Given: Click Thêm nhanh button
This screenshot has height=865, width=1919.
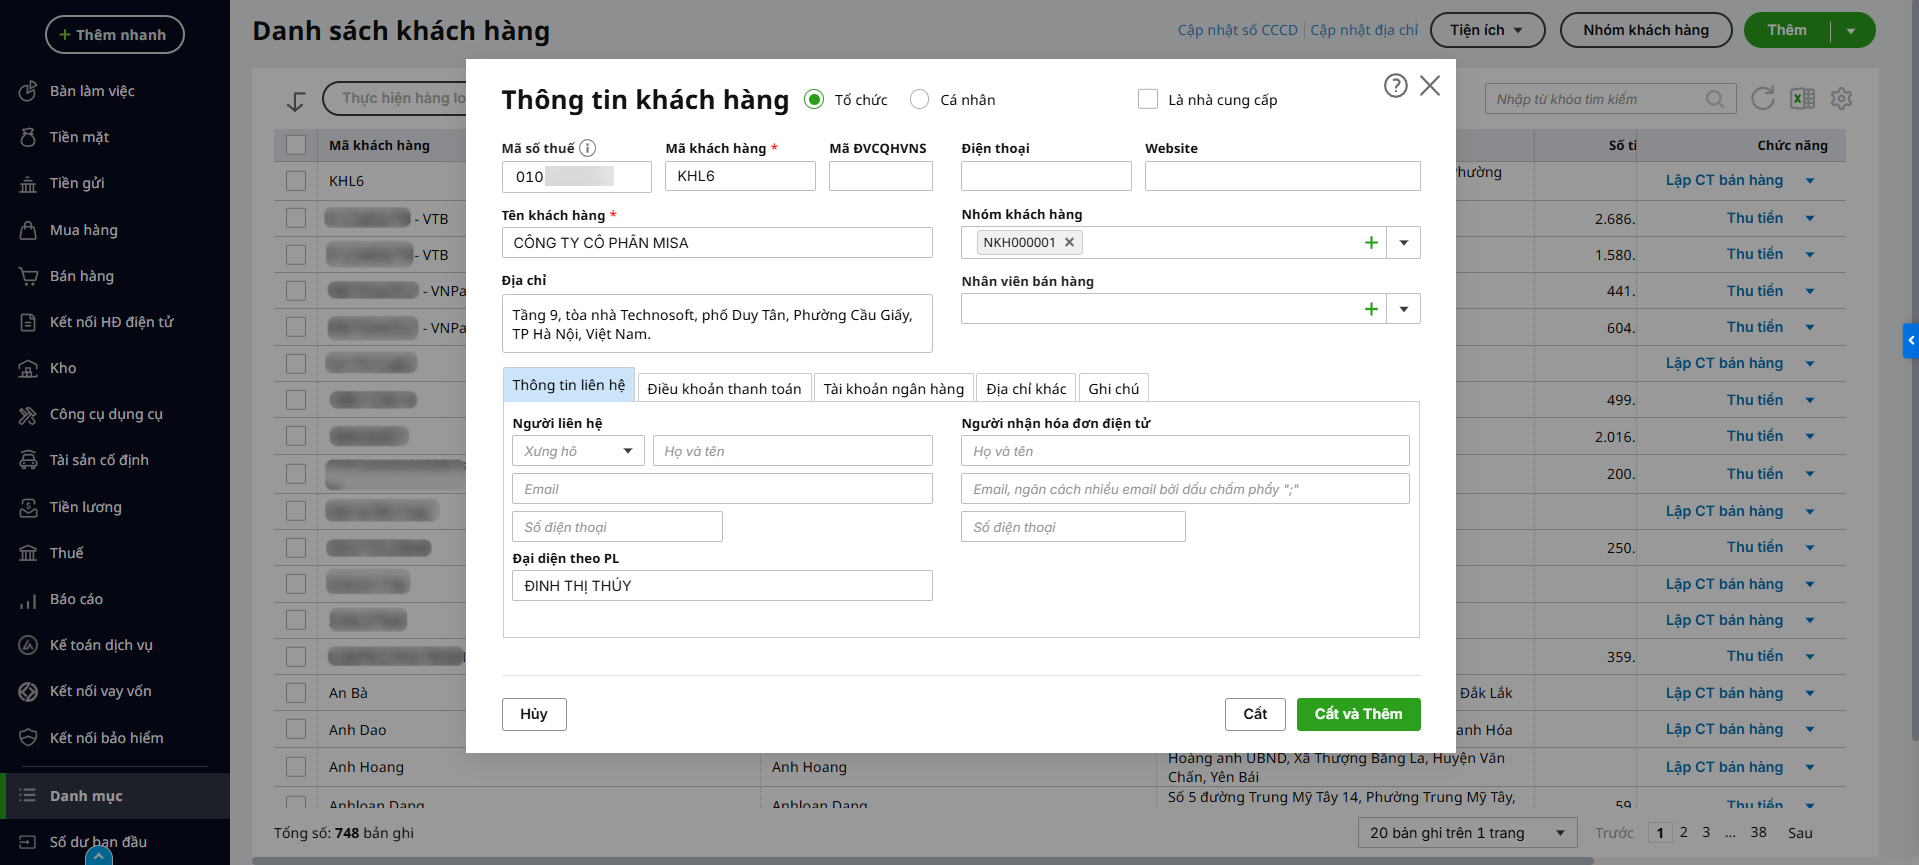Looking at the screenshot, I should pos(115,35).
